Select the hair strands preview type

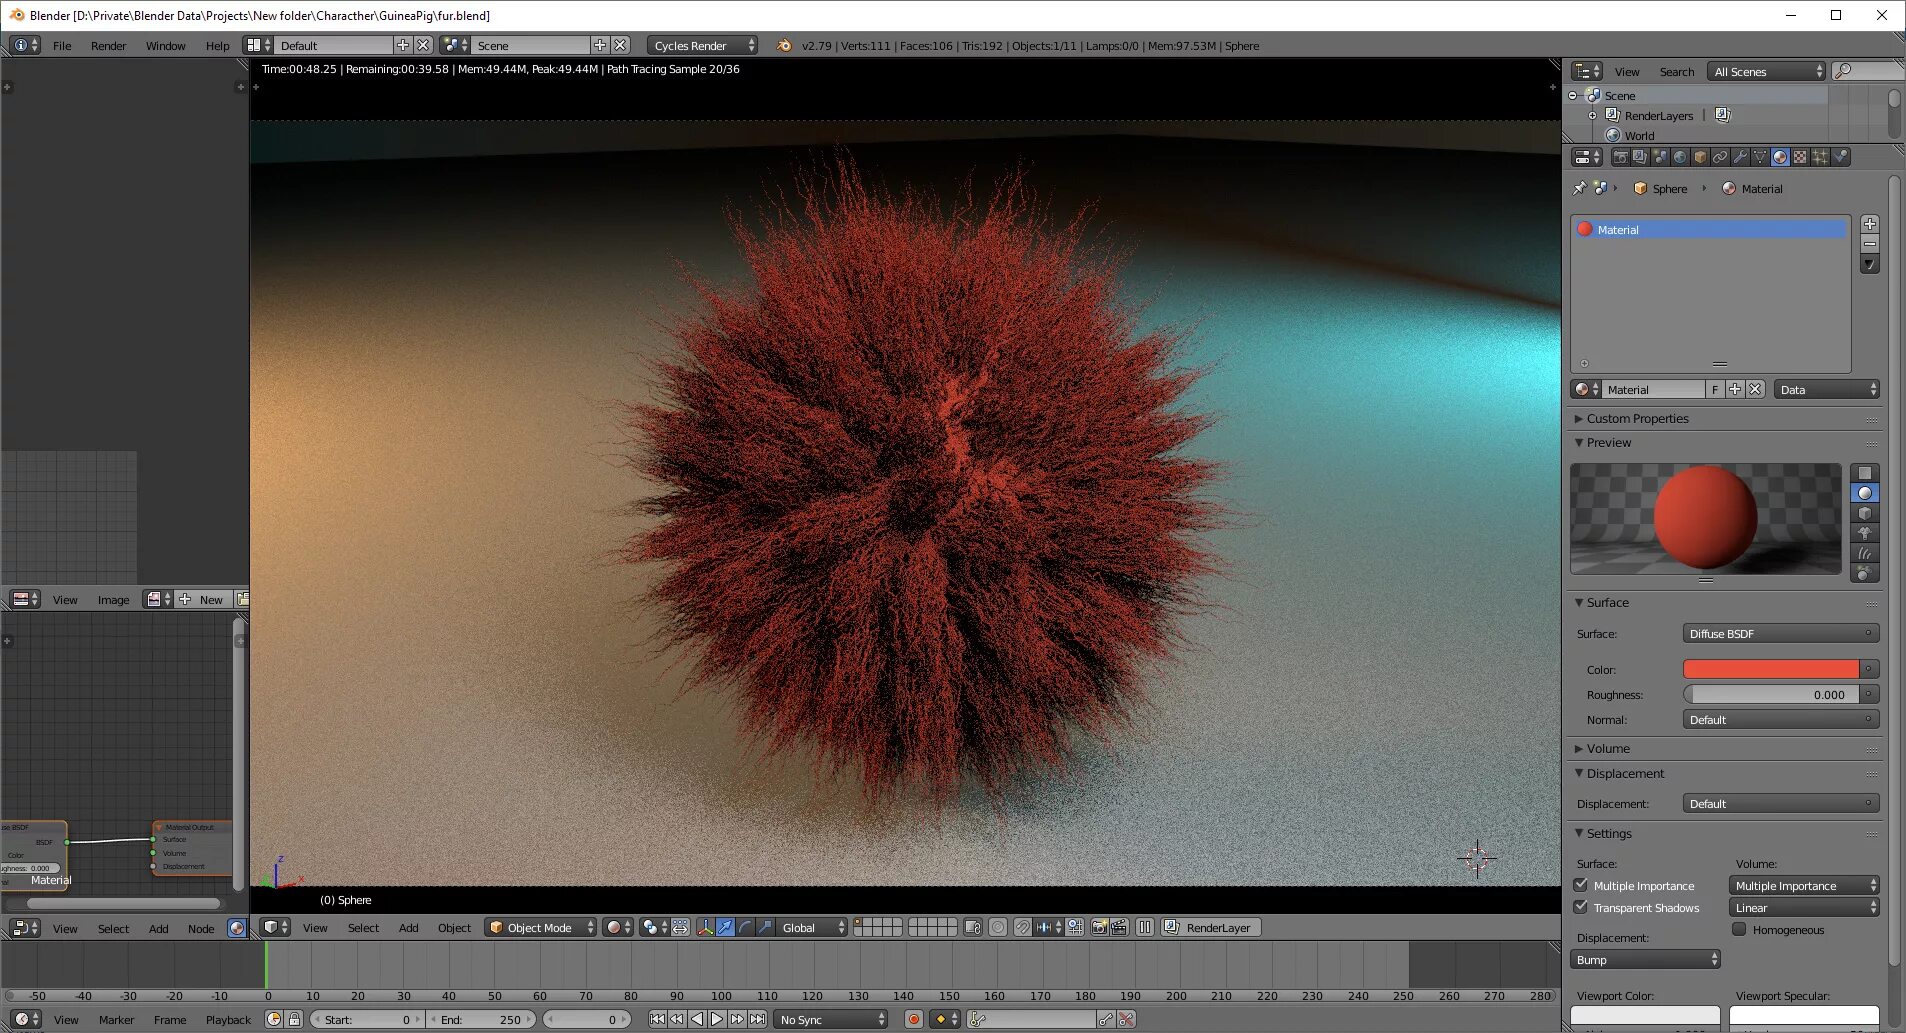(x=1865, y=553)
